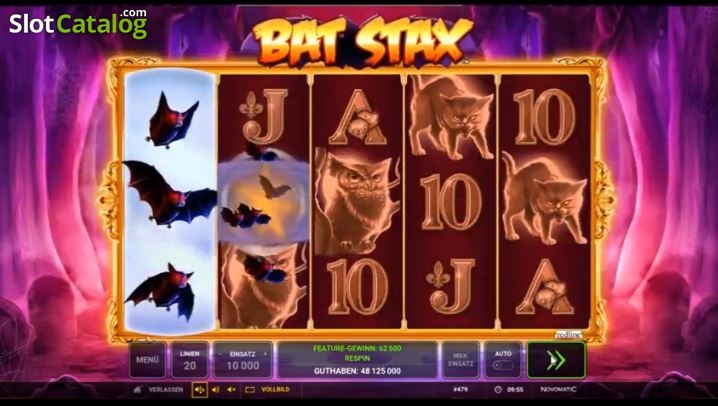Click the SlotCatalog.com logo
The image size is (718, 406).
[78, 23]
